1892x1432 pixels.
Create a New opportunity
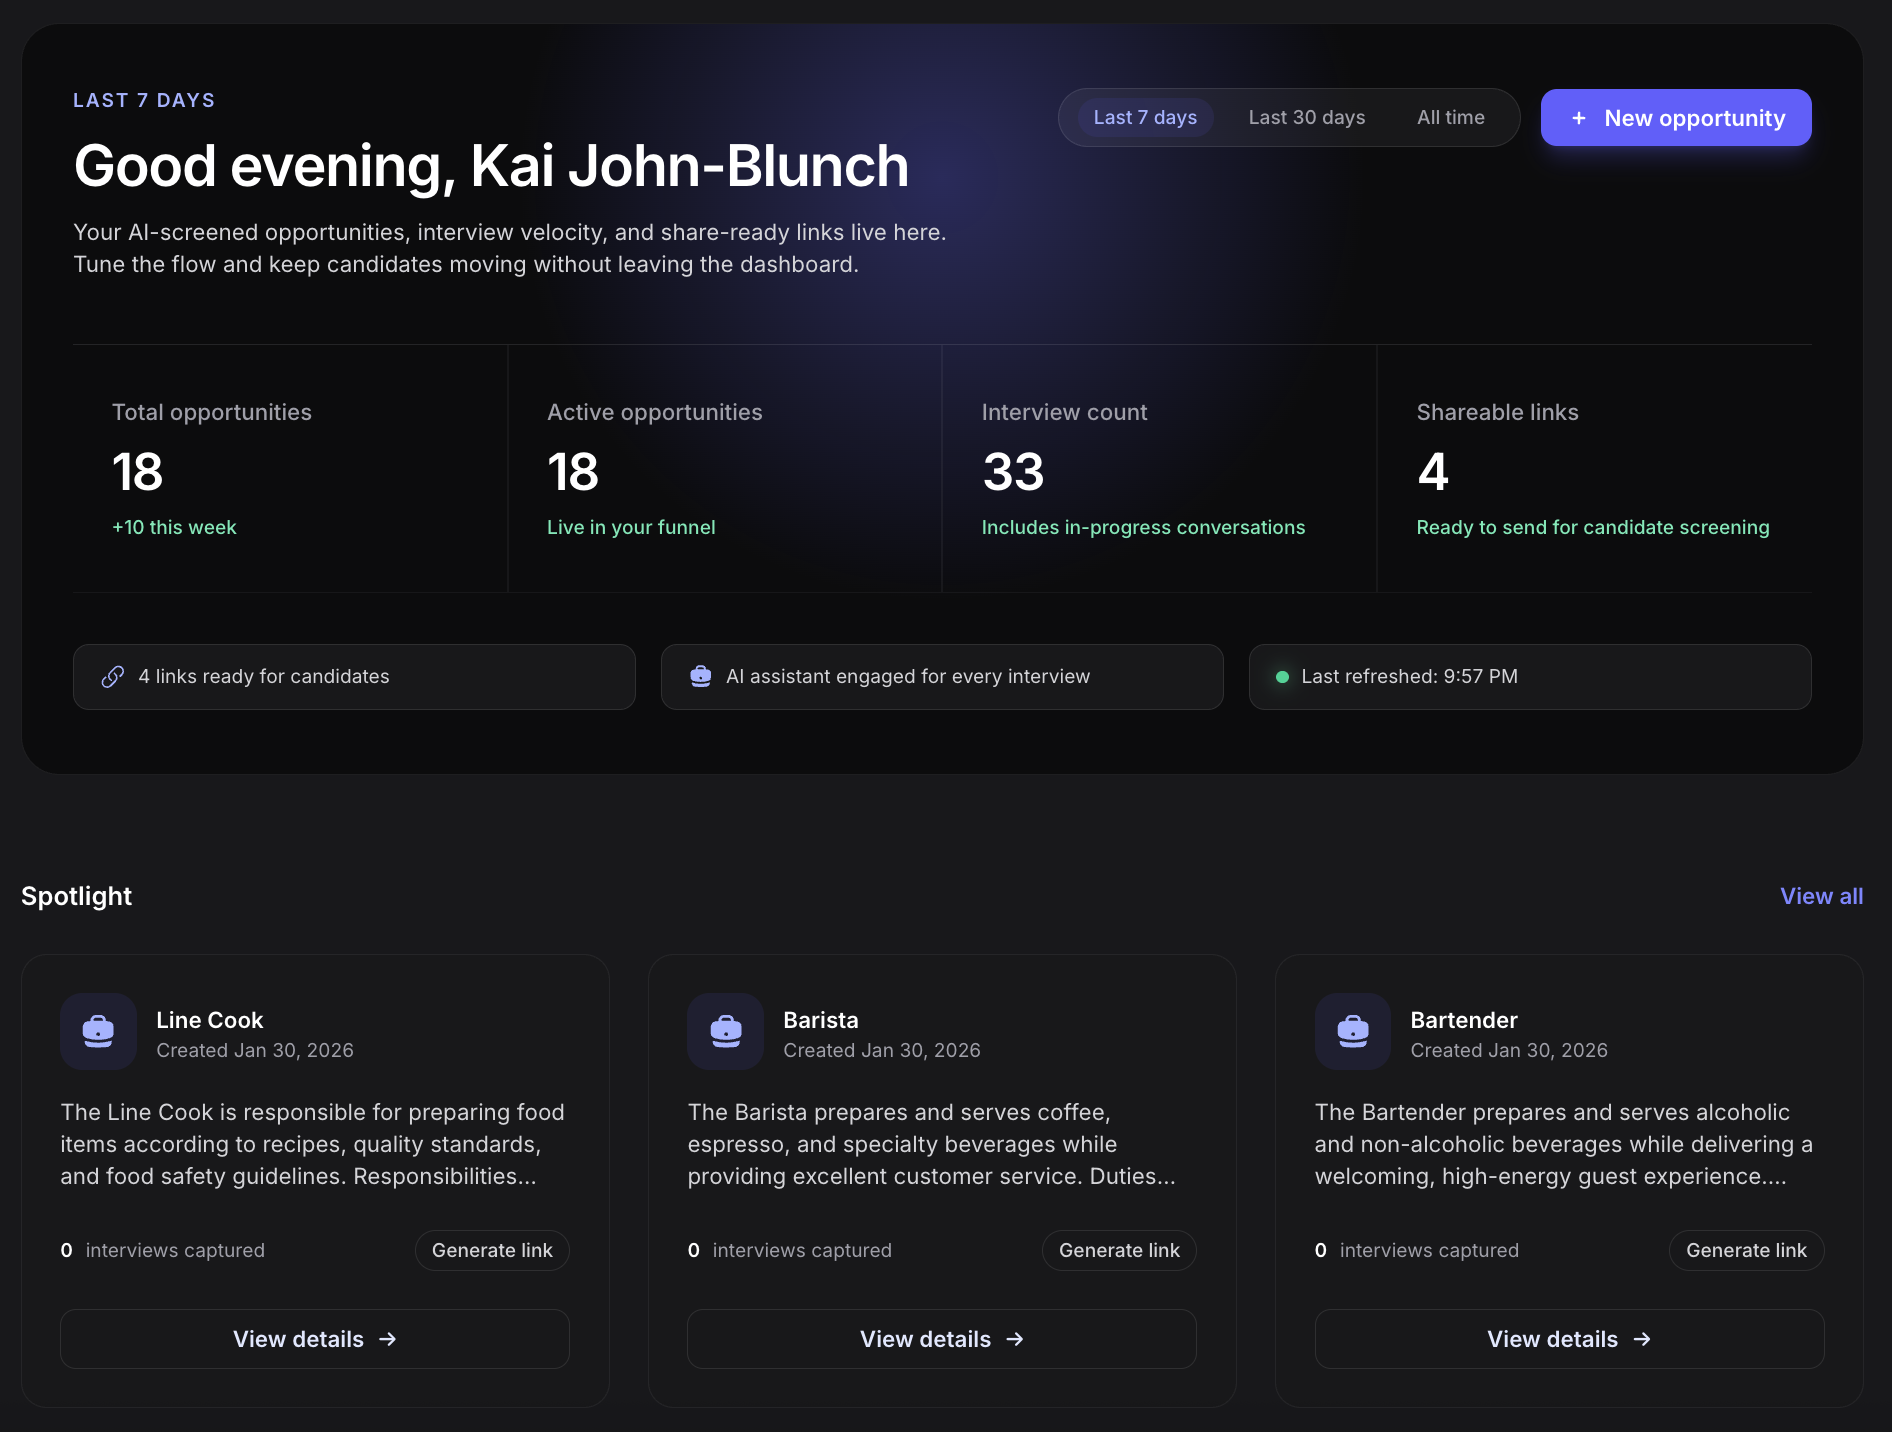(1676, 118)
